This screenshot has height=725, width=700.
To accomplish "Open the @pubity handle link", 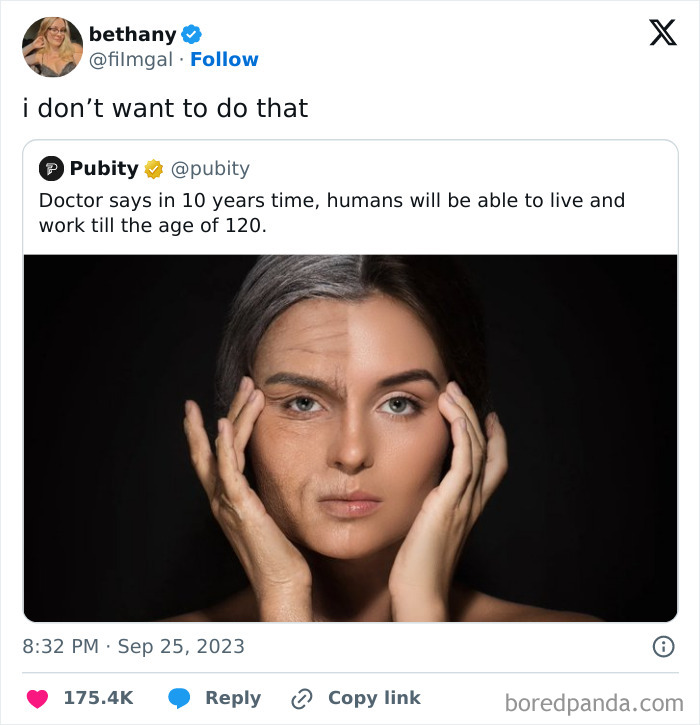I will 210,168.
